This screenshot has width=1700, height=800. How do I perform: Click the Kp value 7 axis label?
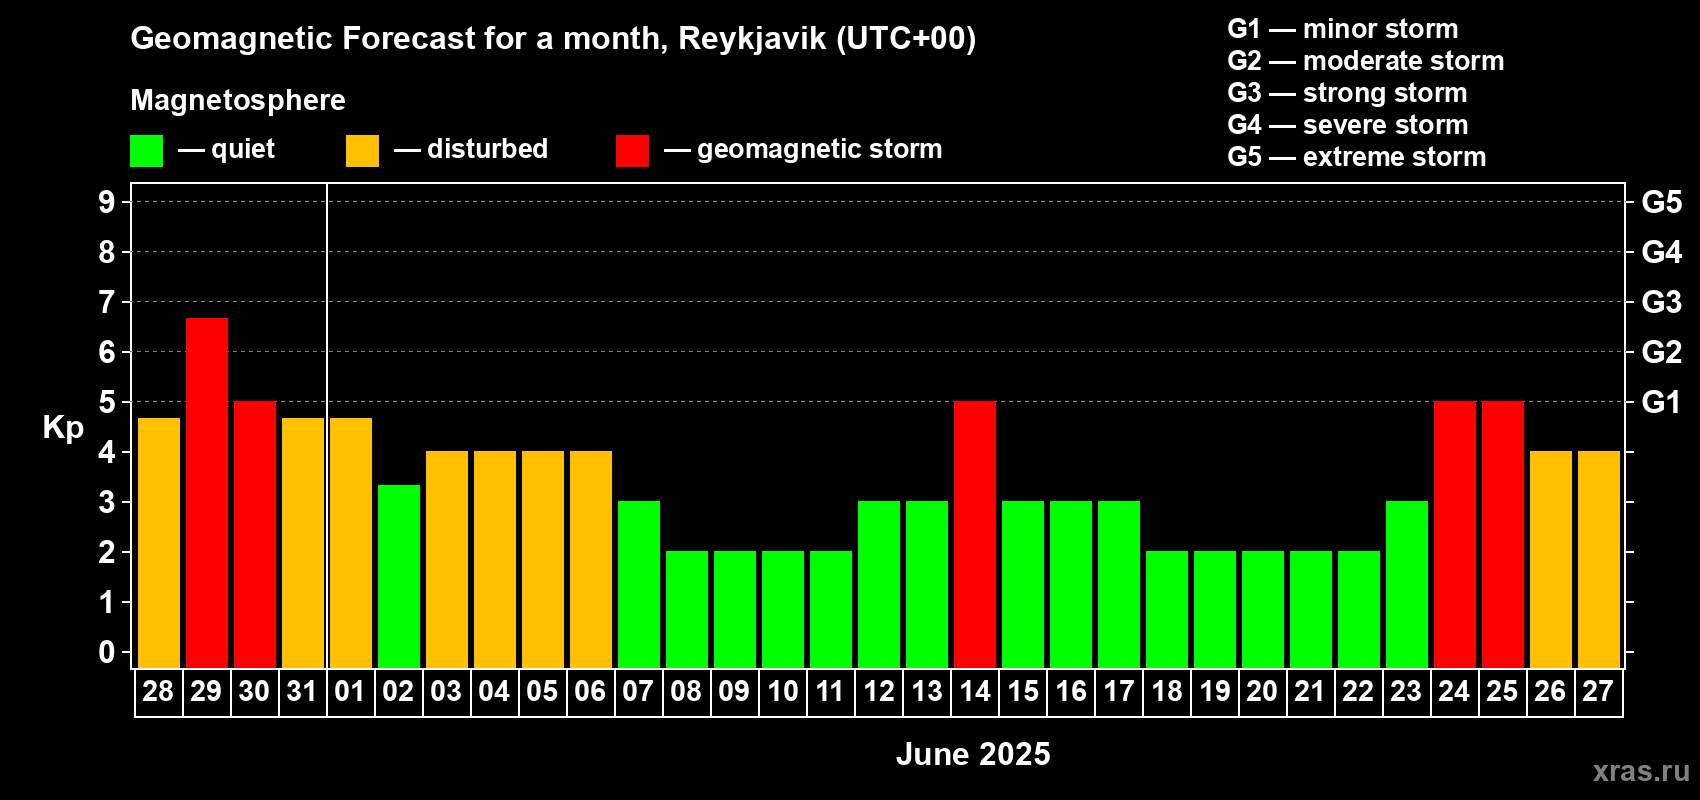pos(107,302)
